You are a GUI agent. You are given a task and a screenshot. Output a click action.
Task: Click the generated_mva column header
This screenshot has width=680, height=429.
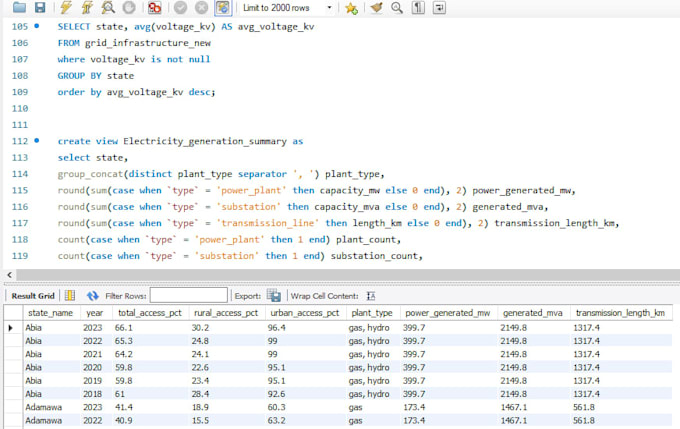[533, 313]
